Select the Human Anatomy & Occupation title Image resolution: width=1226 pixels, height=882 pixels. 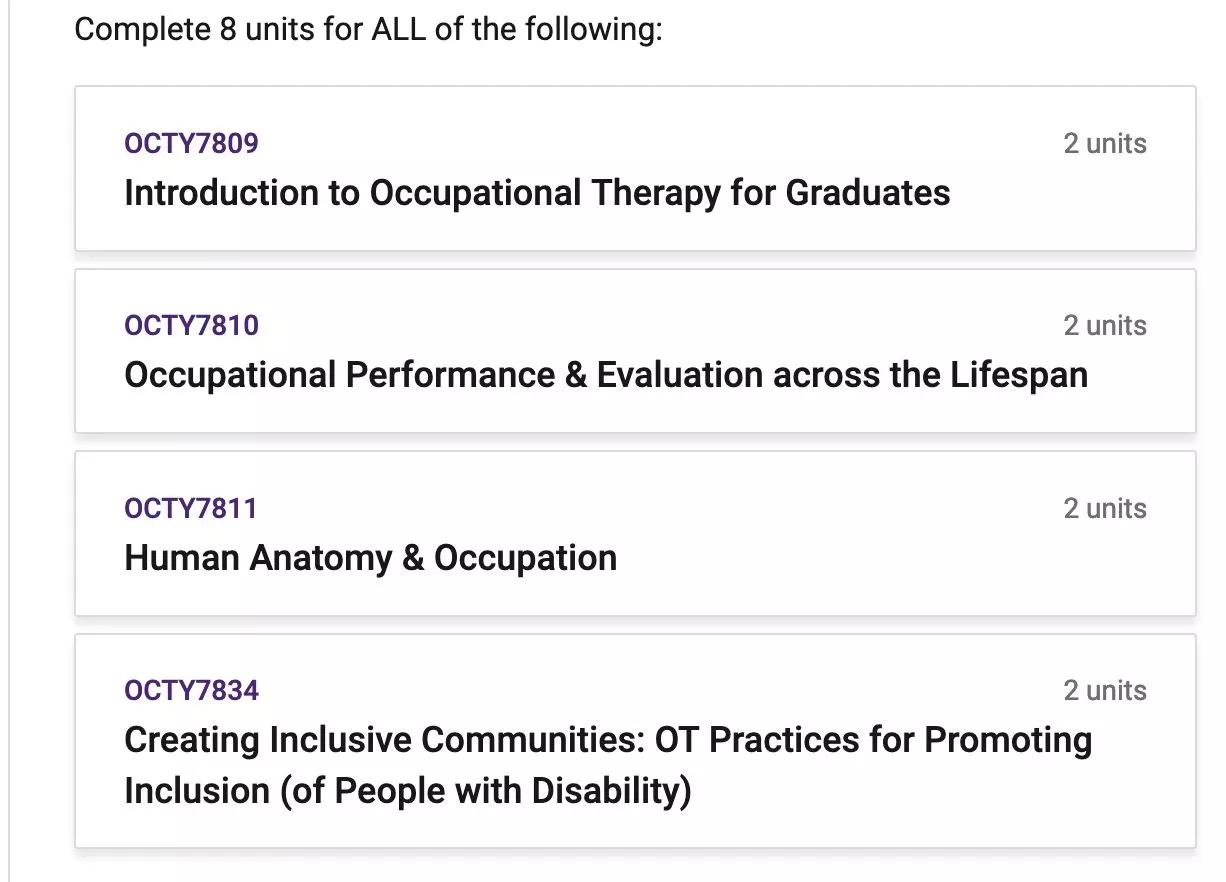370,557
